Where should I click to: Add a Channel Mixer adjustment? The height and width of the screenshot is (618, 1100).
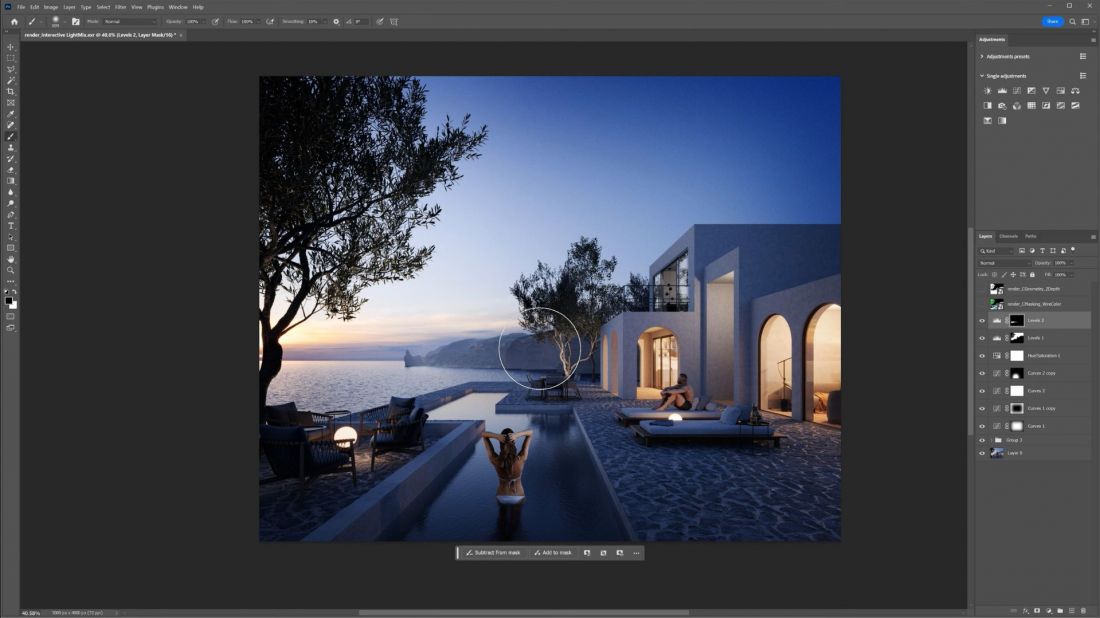click(1017, 105)
